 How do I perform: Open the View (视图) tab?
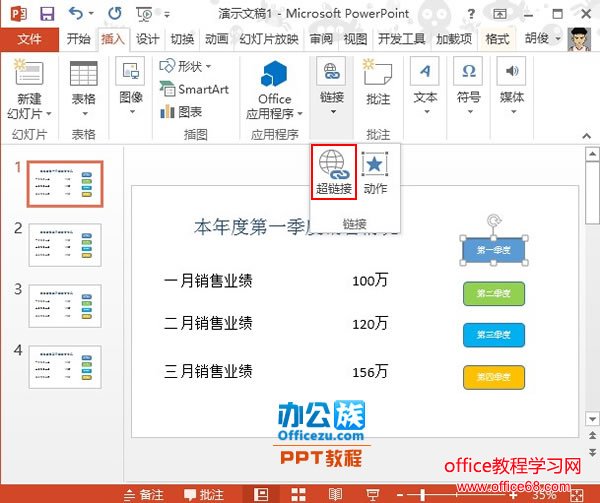click(355, 39)
